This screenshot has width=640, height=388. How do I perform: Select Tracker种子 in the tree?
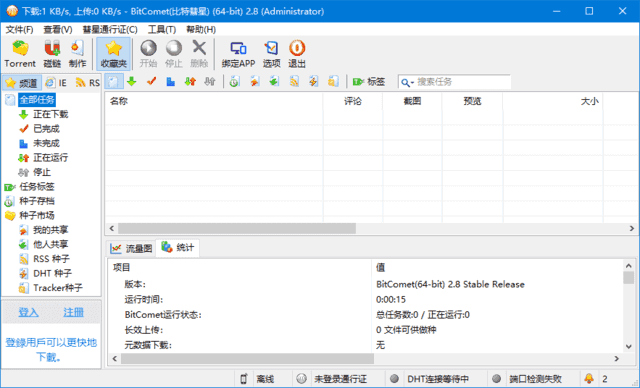[58, 288]
